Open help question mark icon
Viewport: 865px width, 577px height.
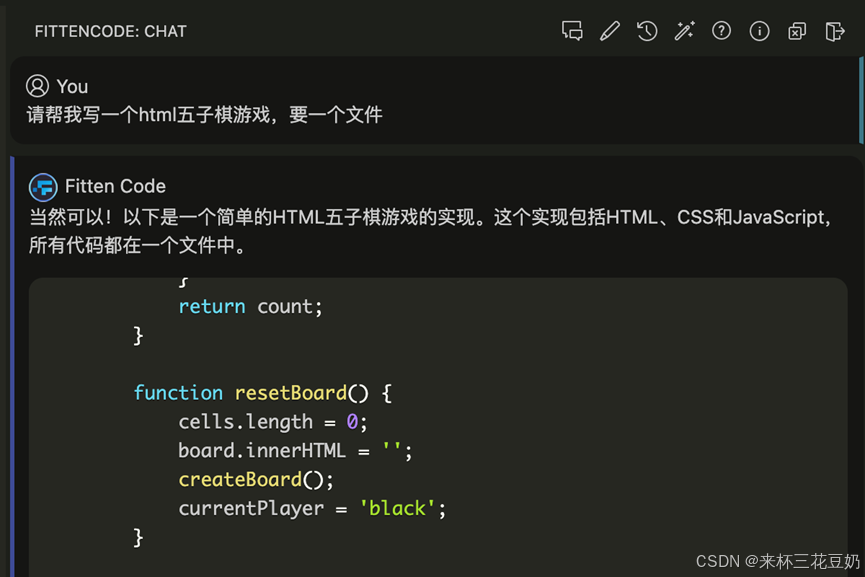pos(722,31)
